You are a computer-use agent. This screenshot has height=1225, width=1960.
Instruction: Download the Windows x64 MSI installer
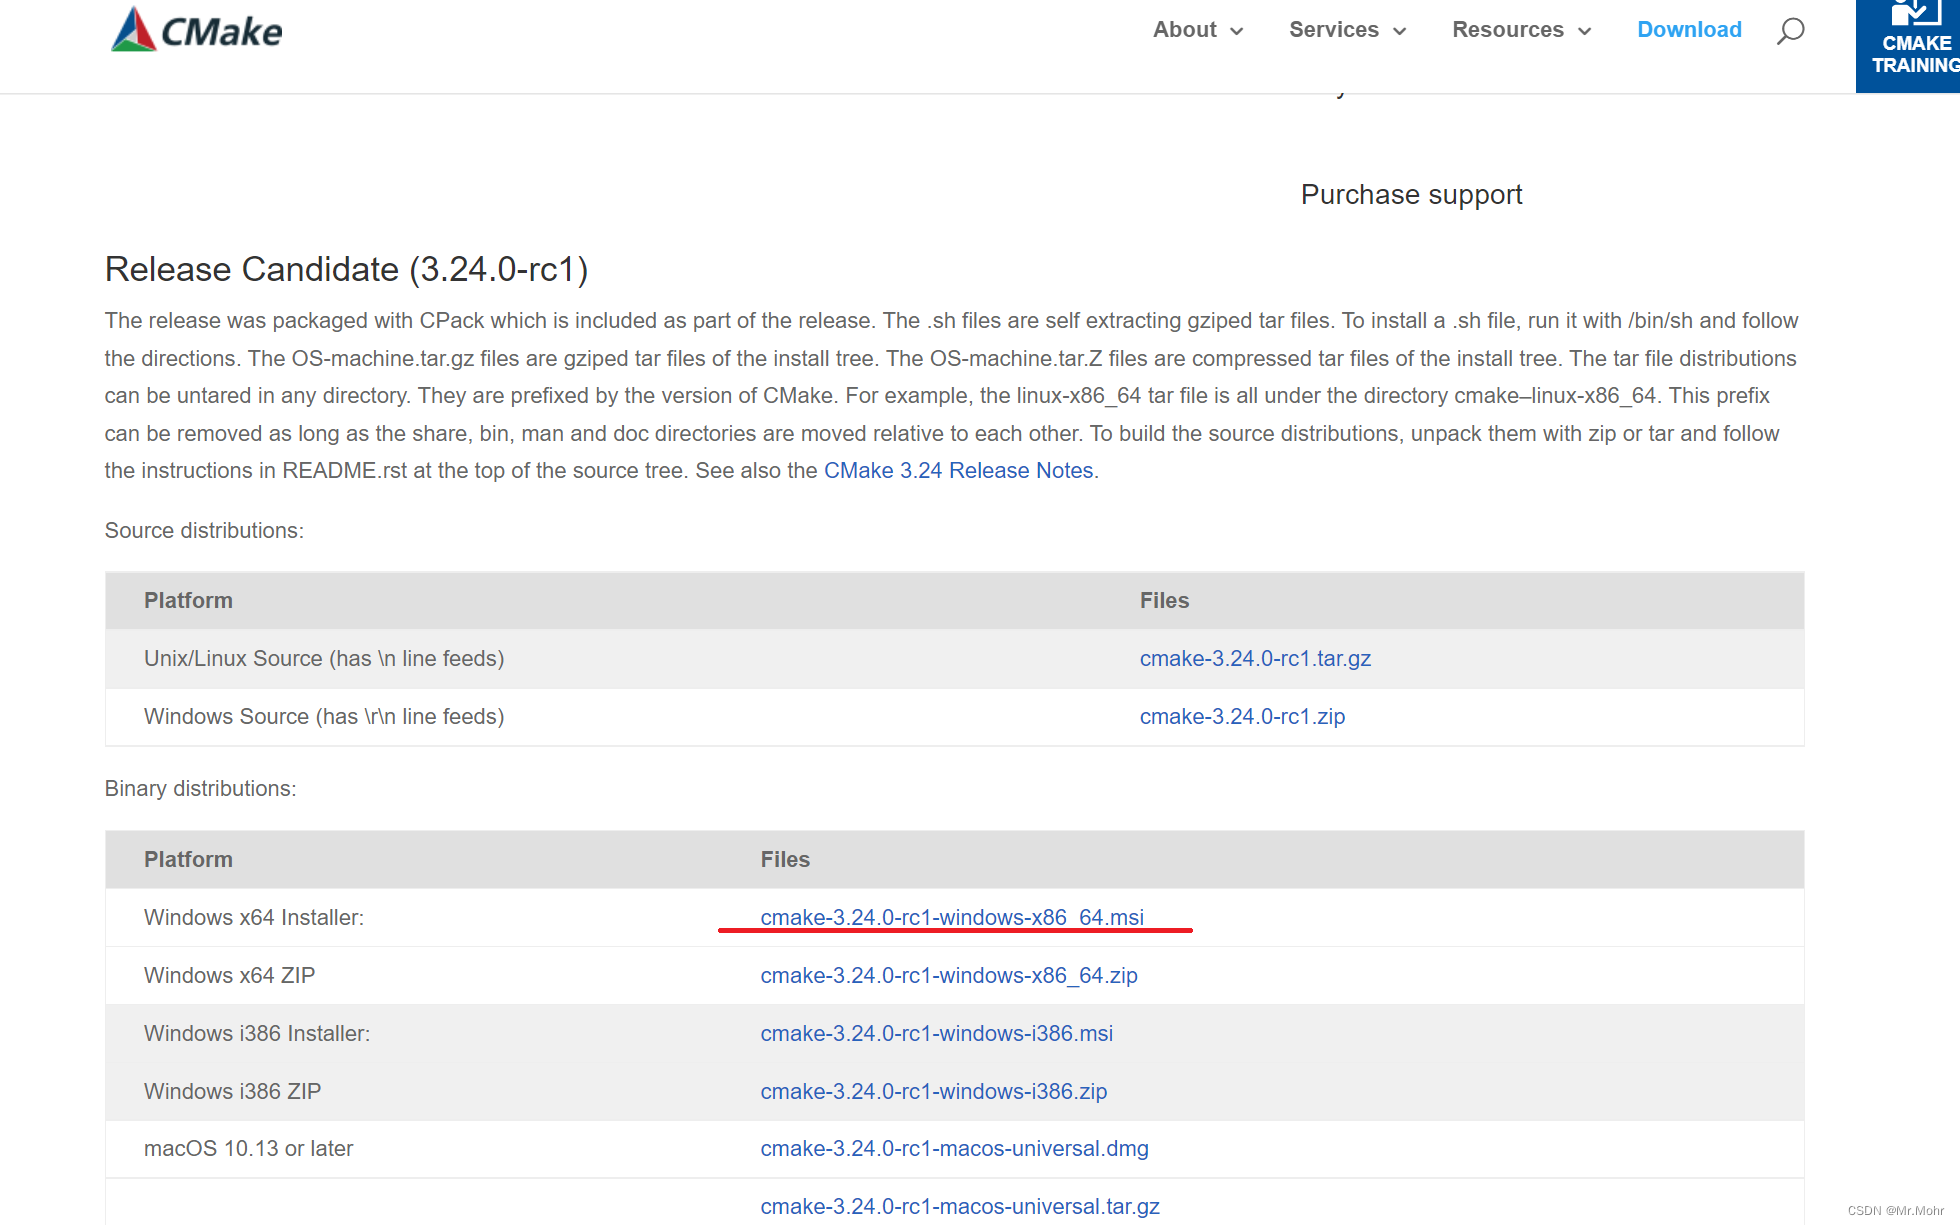tap(952, 917)
